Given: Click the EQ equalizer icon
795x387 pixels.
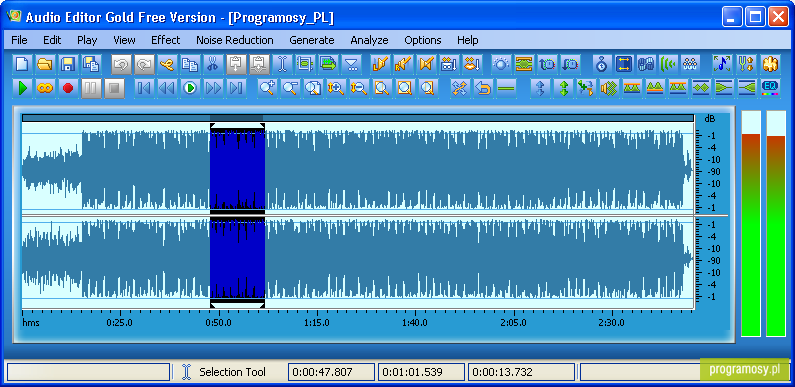Looking at the screenshot, I should tap(770, 88).
